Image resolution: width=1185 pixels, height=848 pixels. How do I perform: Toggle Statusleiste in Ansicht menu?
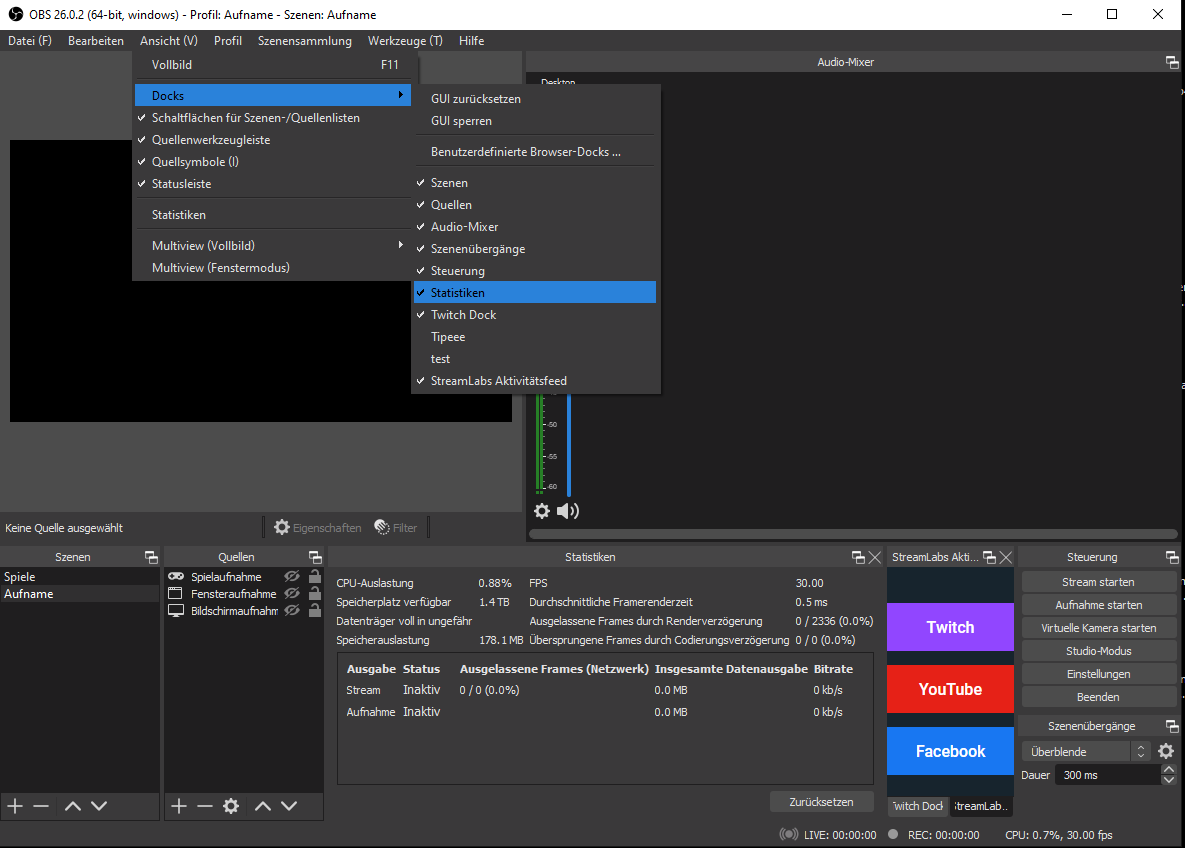point(181,184)
